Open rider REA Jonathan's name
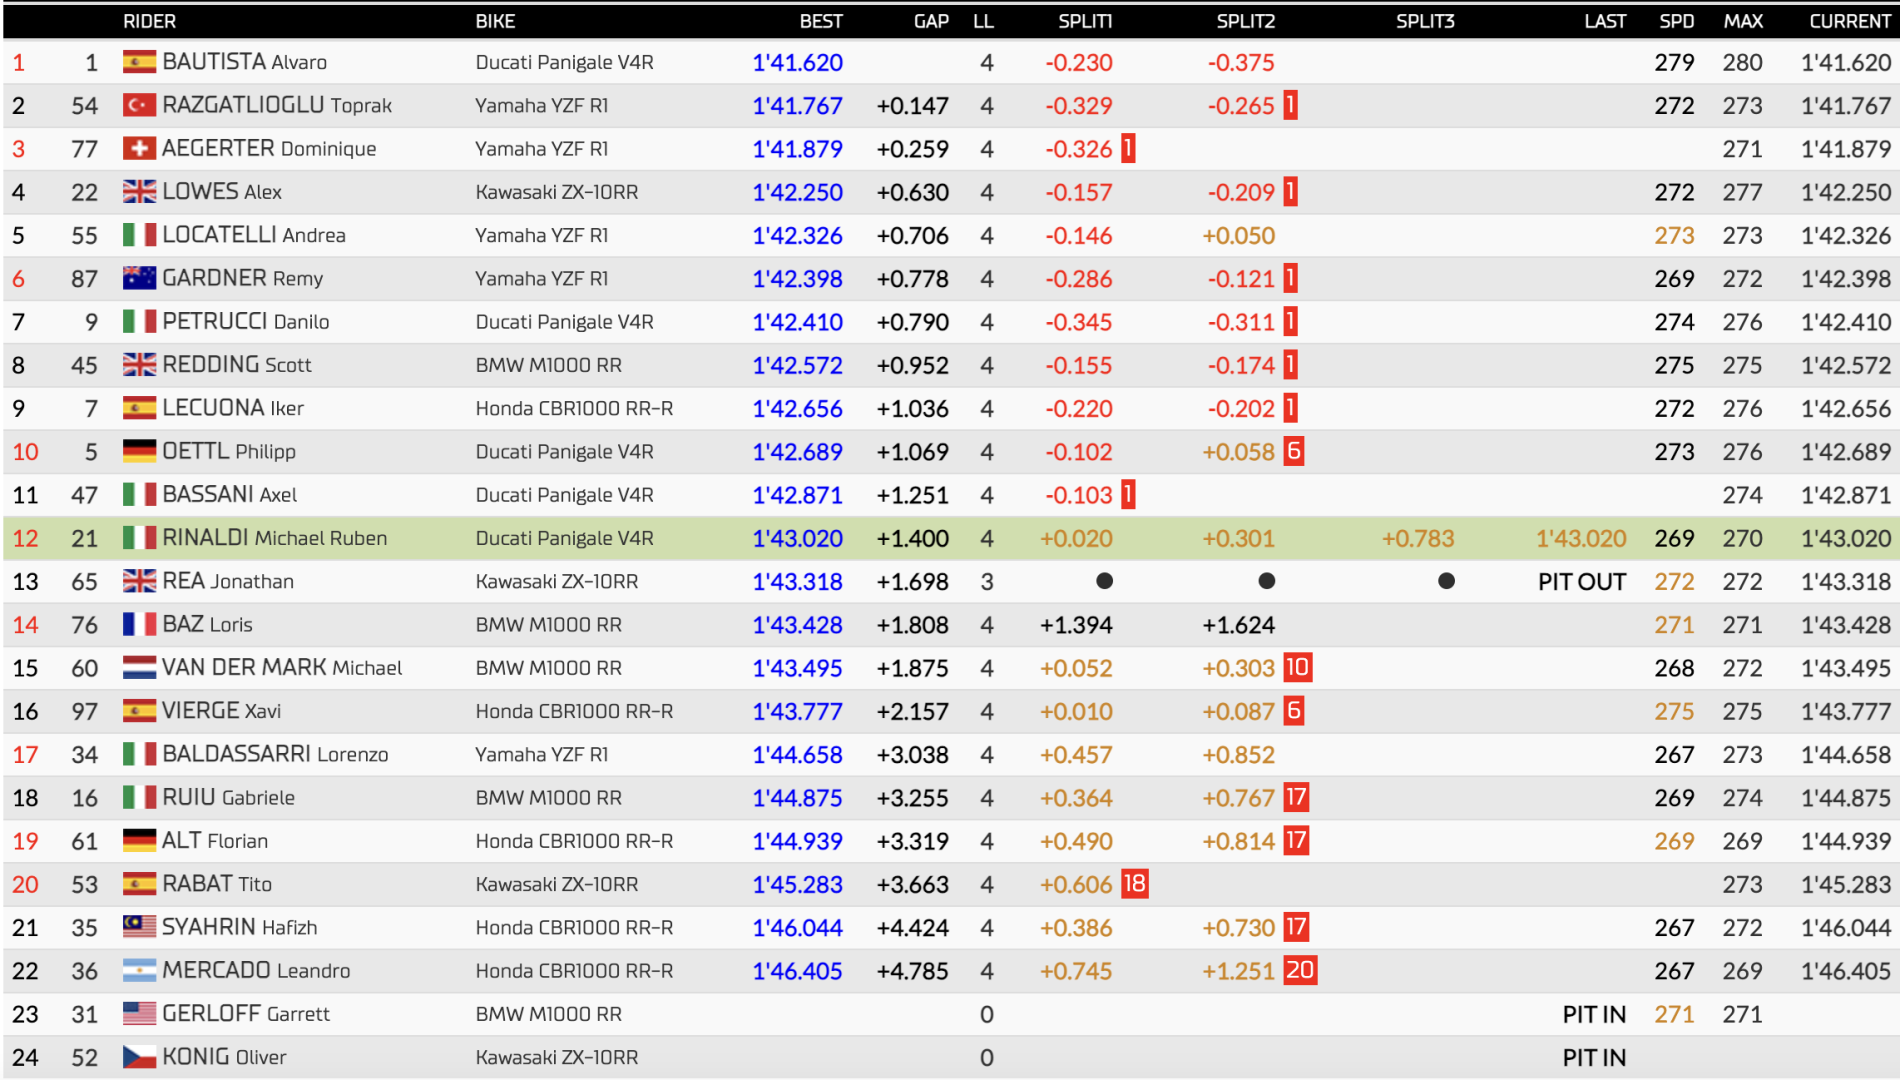This screenshot has height=1080, width=1900. click(x=228, y=581)
